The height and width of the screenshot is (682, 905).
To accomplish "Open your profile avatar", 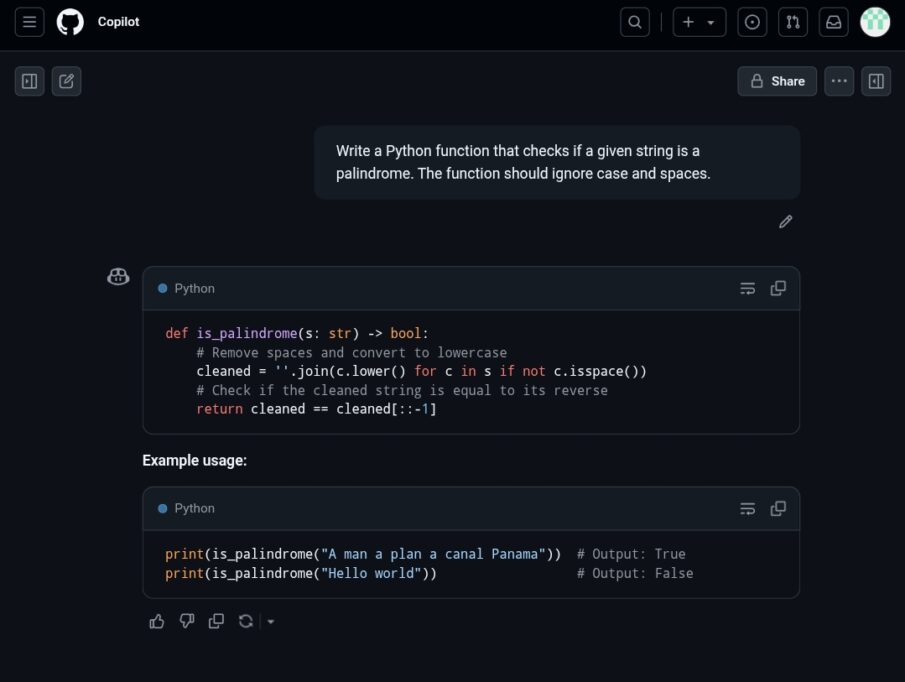I will [x=875, y=21].
